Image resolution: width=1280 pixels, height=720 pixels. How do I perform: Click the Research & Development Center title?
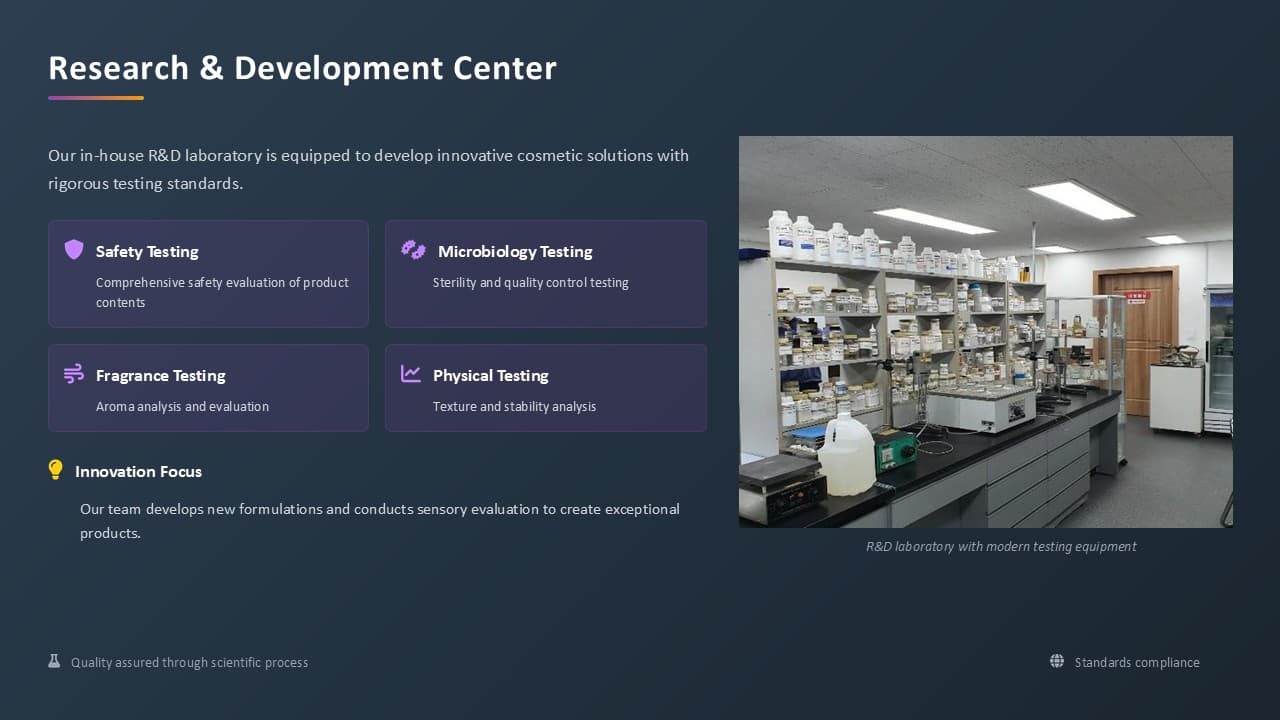coord(302,67)
